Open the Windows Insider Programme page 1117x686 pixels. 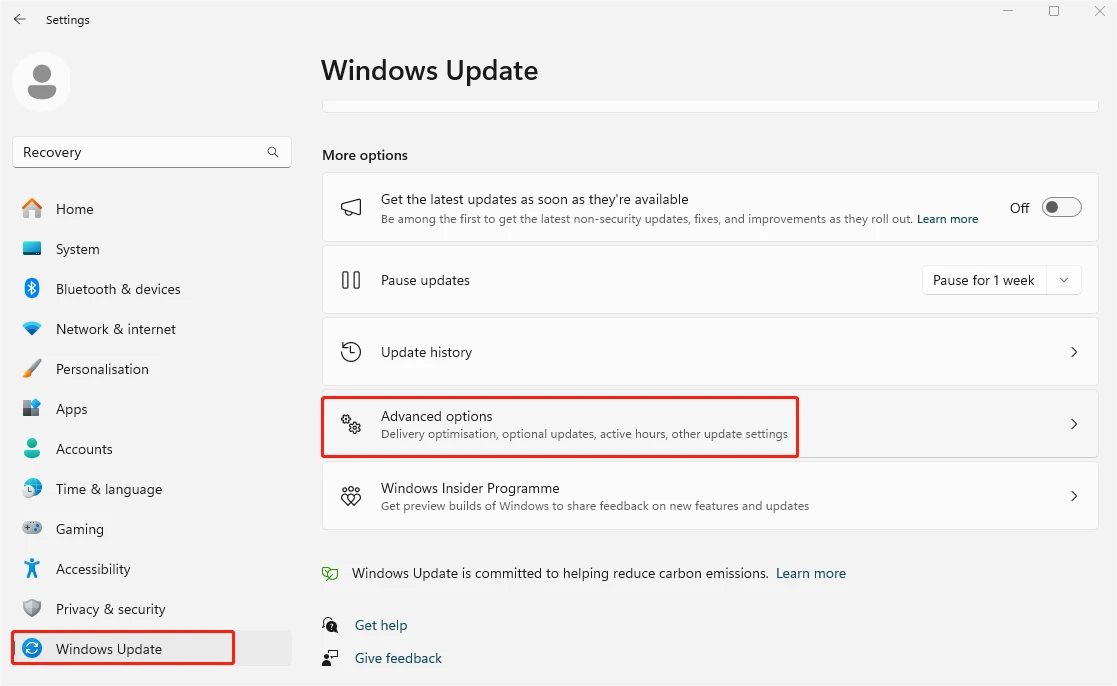tap(710, 496)
